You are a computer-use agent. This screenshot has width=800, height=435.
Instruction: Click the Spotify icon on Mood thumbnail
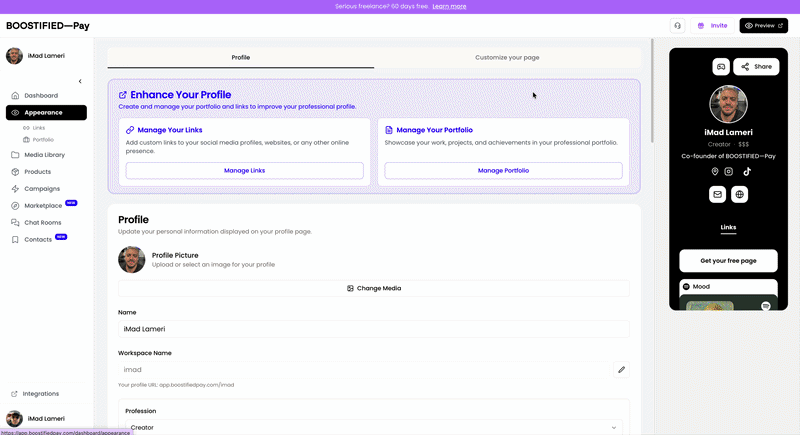[x=765, y=306]
